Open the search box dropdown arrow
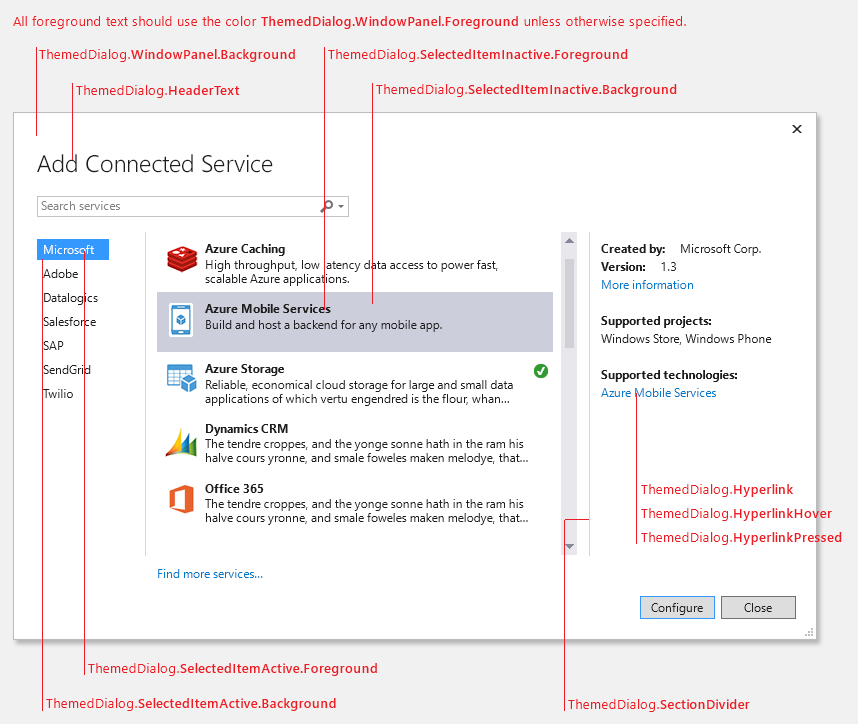The height and width of the screenshot is (724, 858). pos(341,206)
